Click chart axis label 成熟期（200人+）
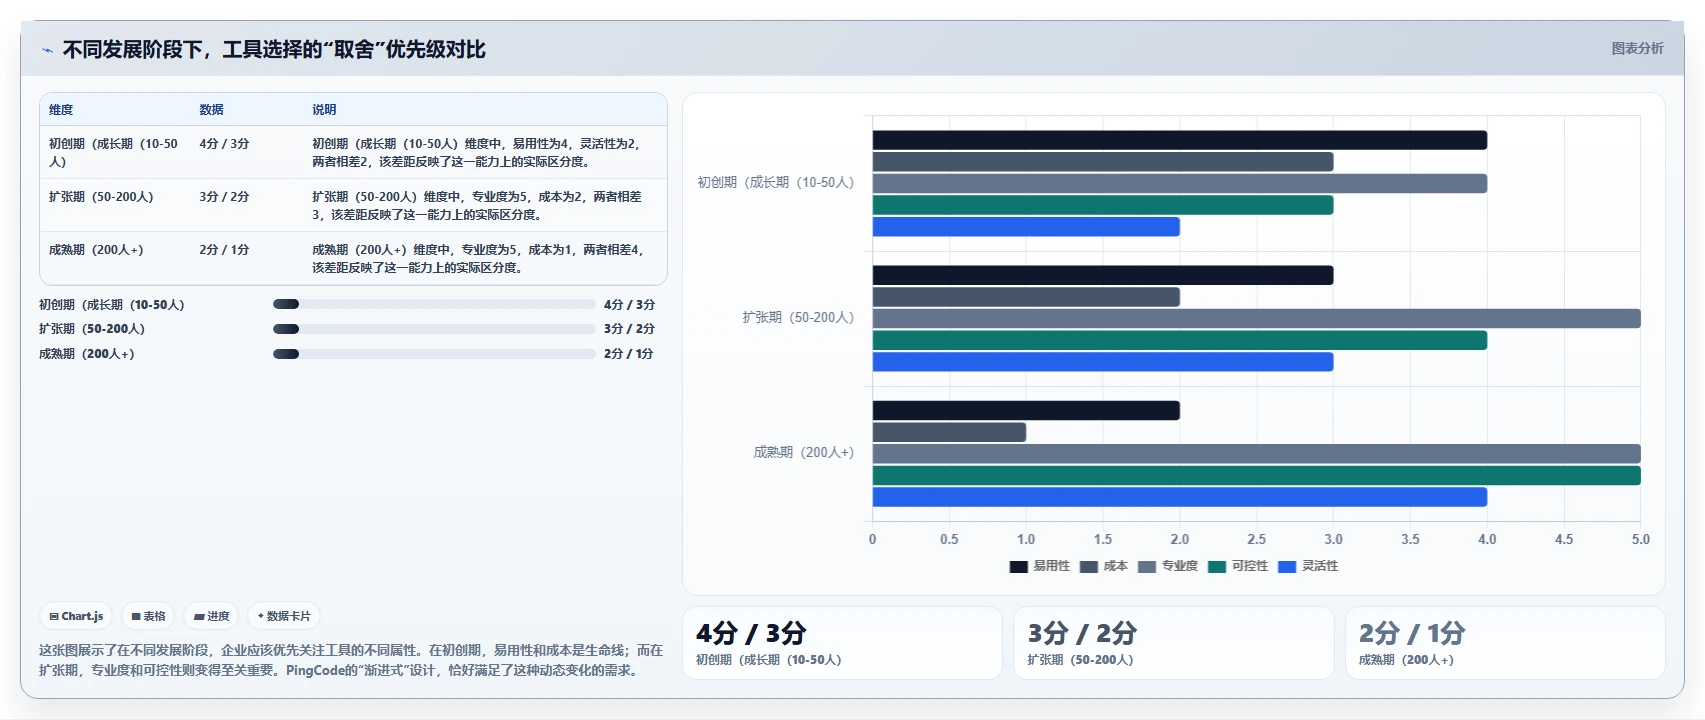 (804, 452)
